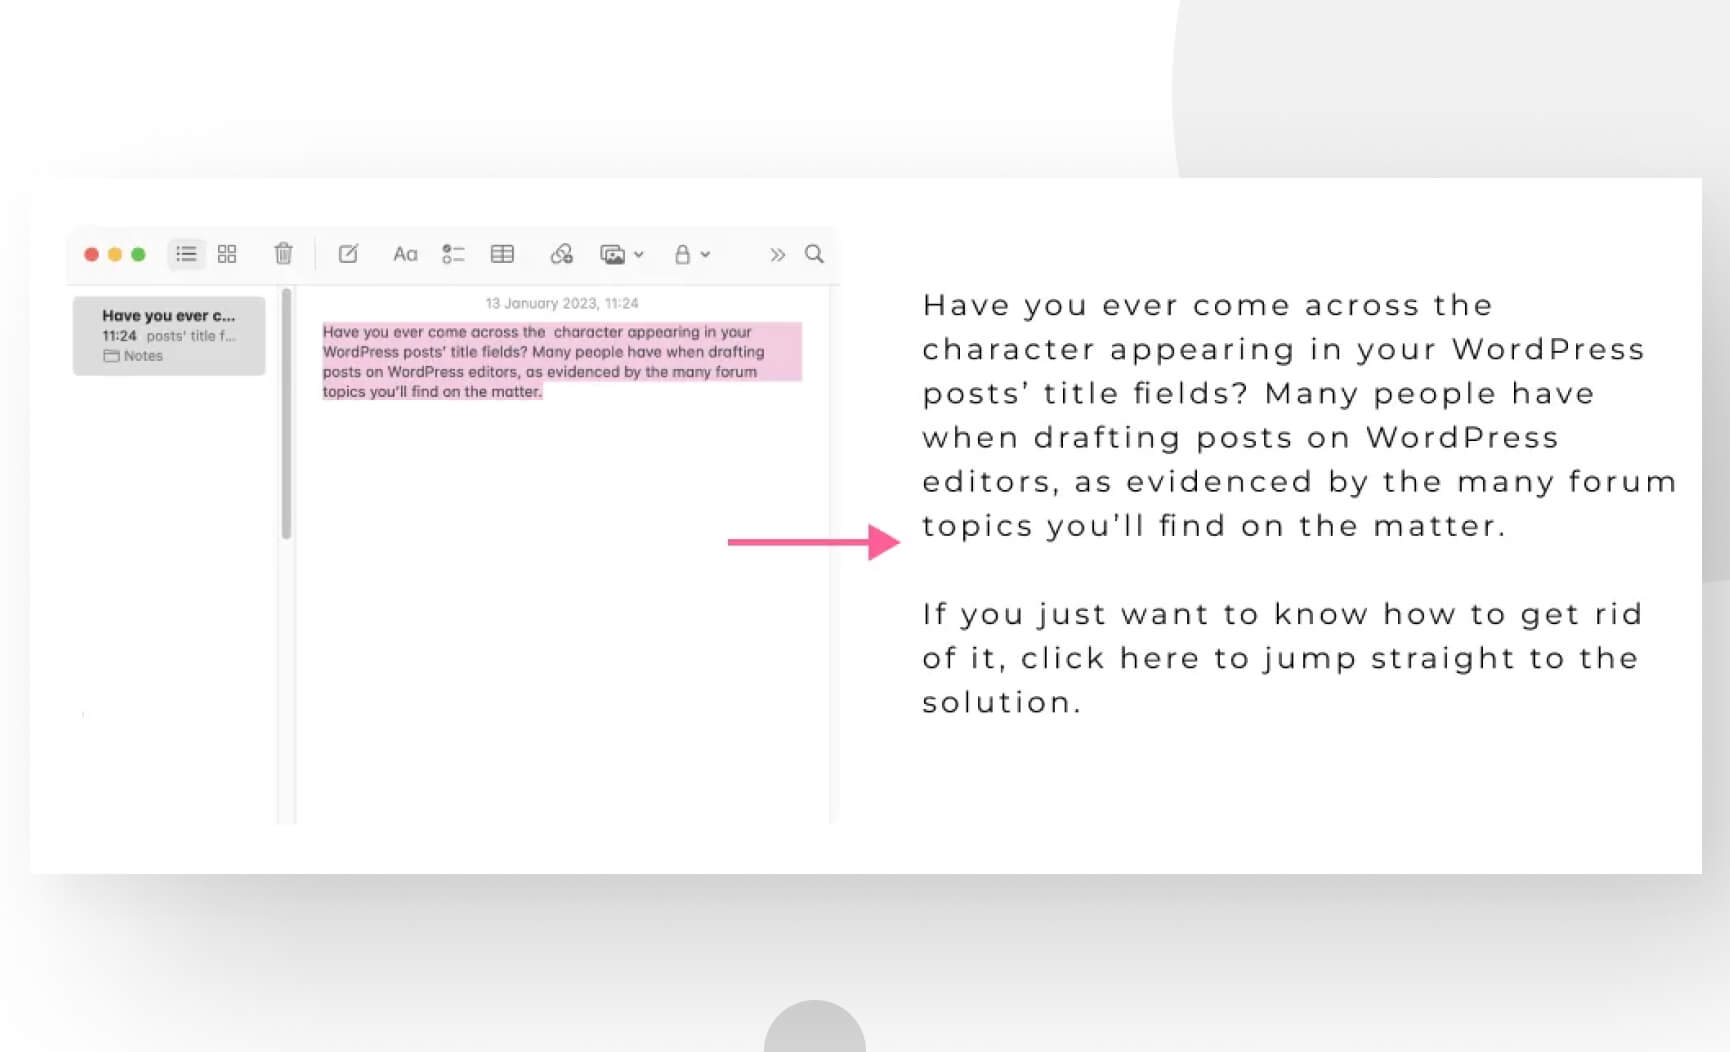
Task: Delete the current note
Action: pos(283,254)
